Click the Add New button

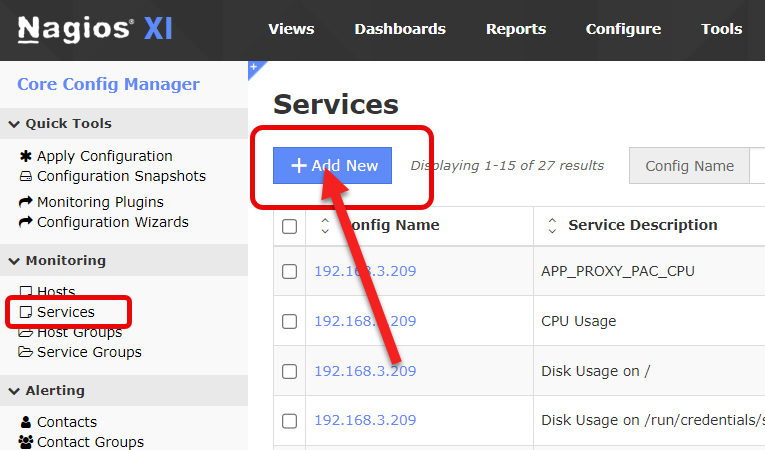click(x=333, y=166)
